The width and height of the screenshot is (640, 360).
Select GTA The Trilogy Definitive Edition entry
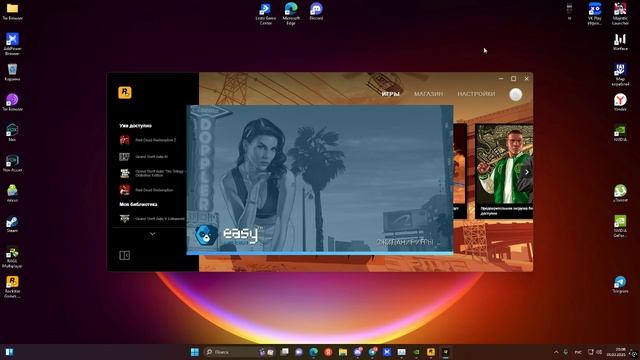(152, 173)
